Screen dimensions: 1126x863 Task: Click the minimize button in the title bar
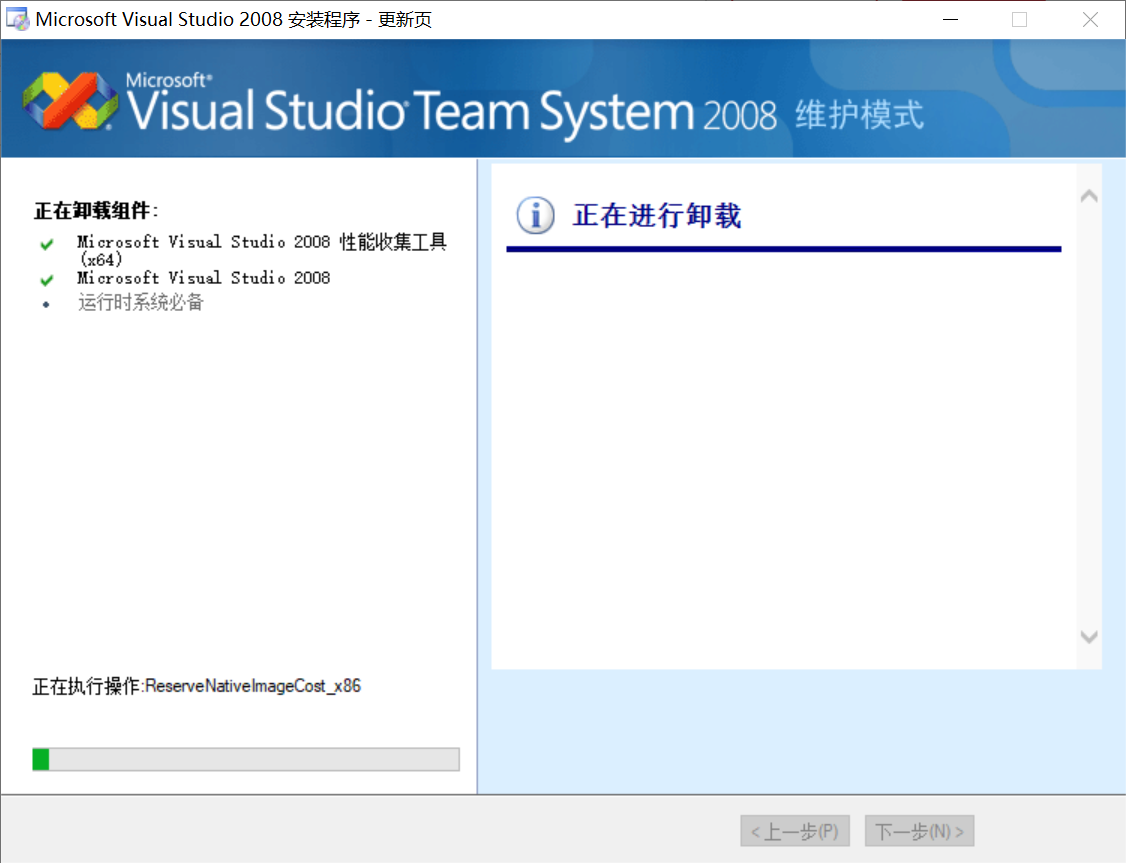click(950, 19)
